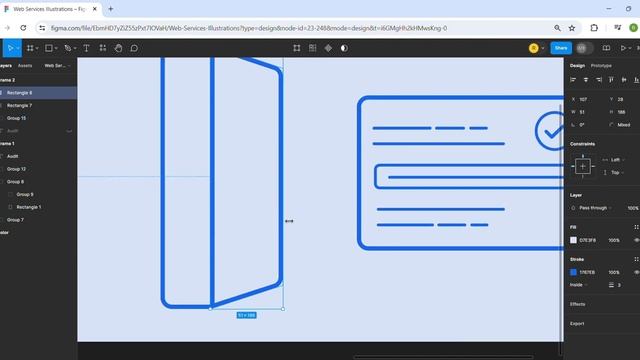The image size is (640, 360).
Task: Open the Libraries book icon
Action: pos(606,48)
